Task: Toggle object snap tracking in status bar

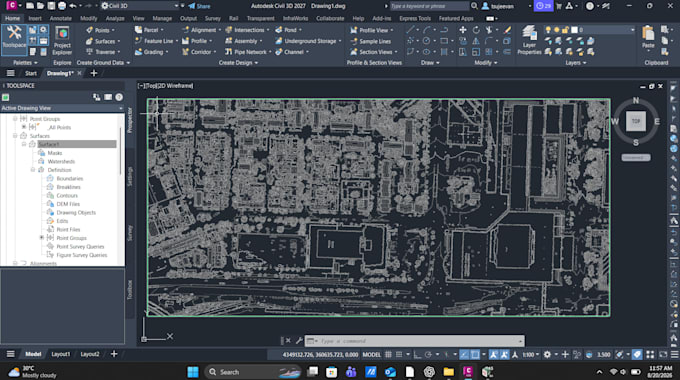Action: (x=464, y=354)
